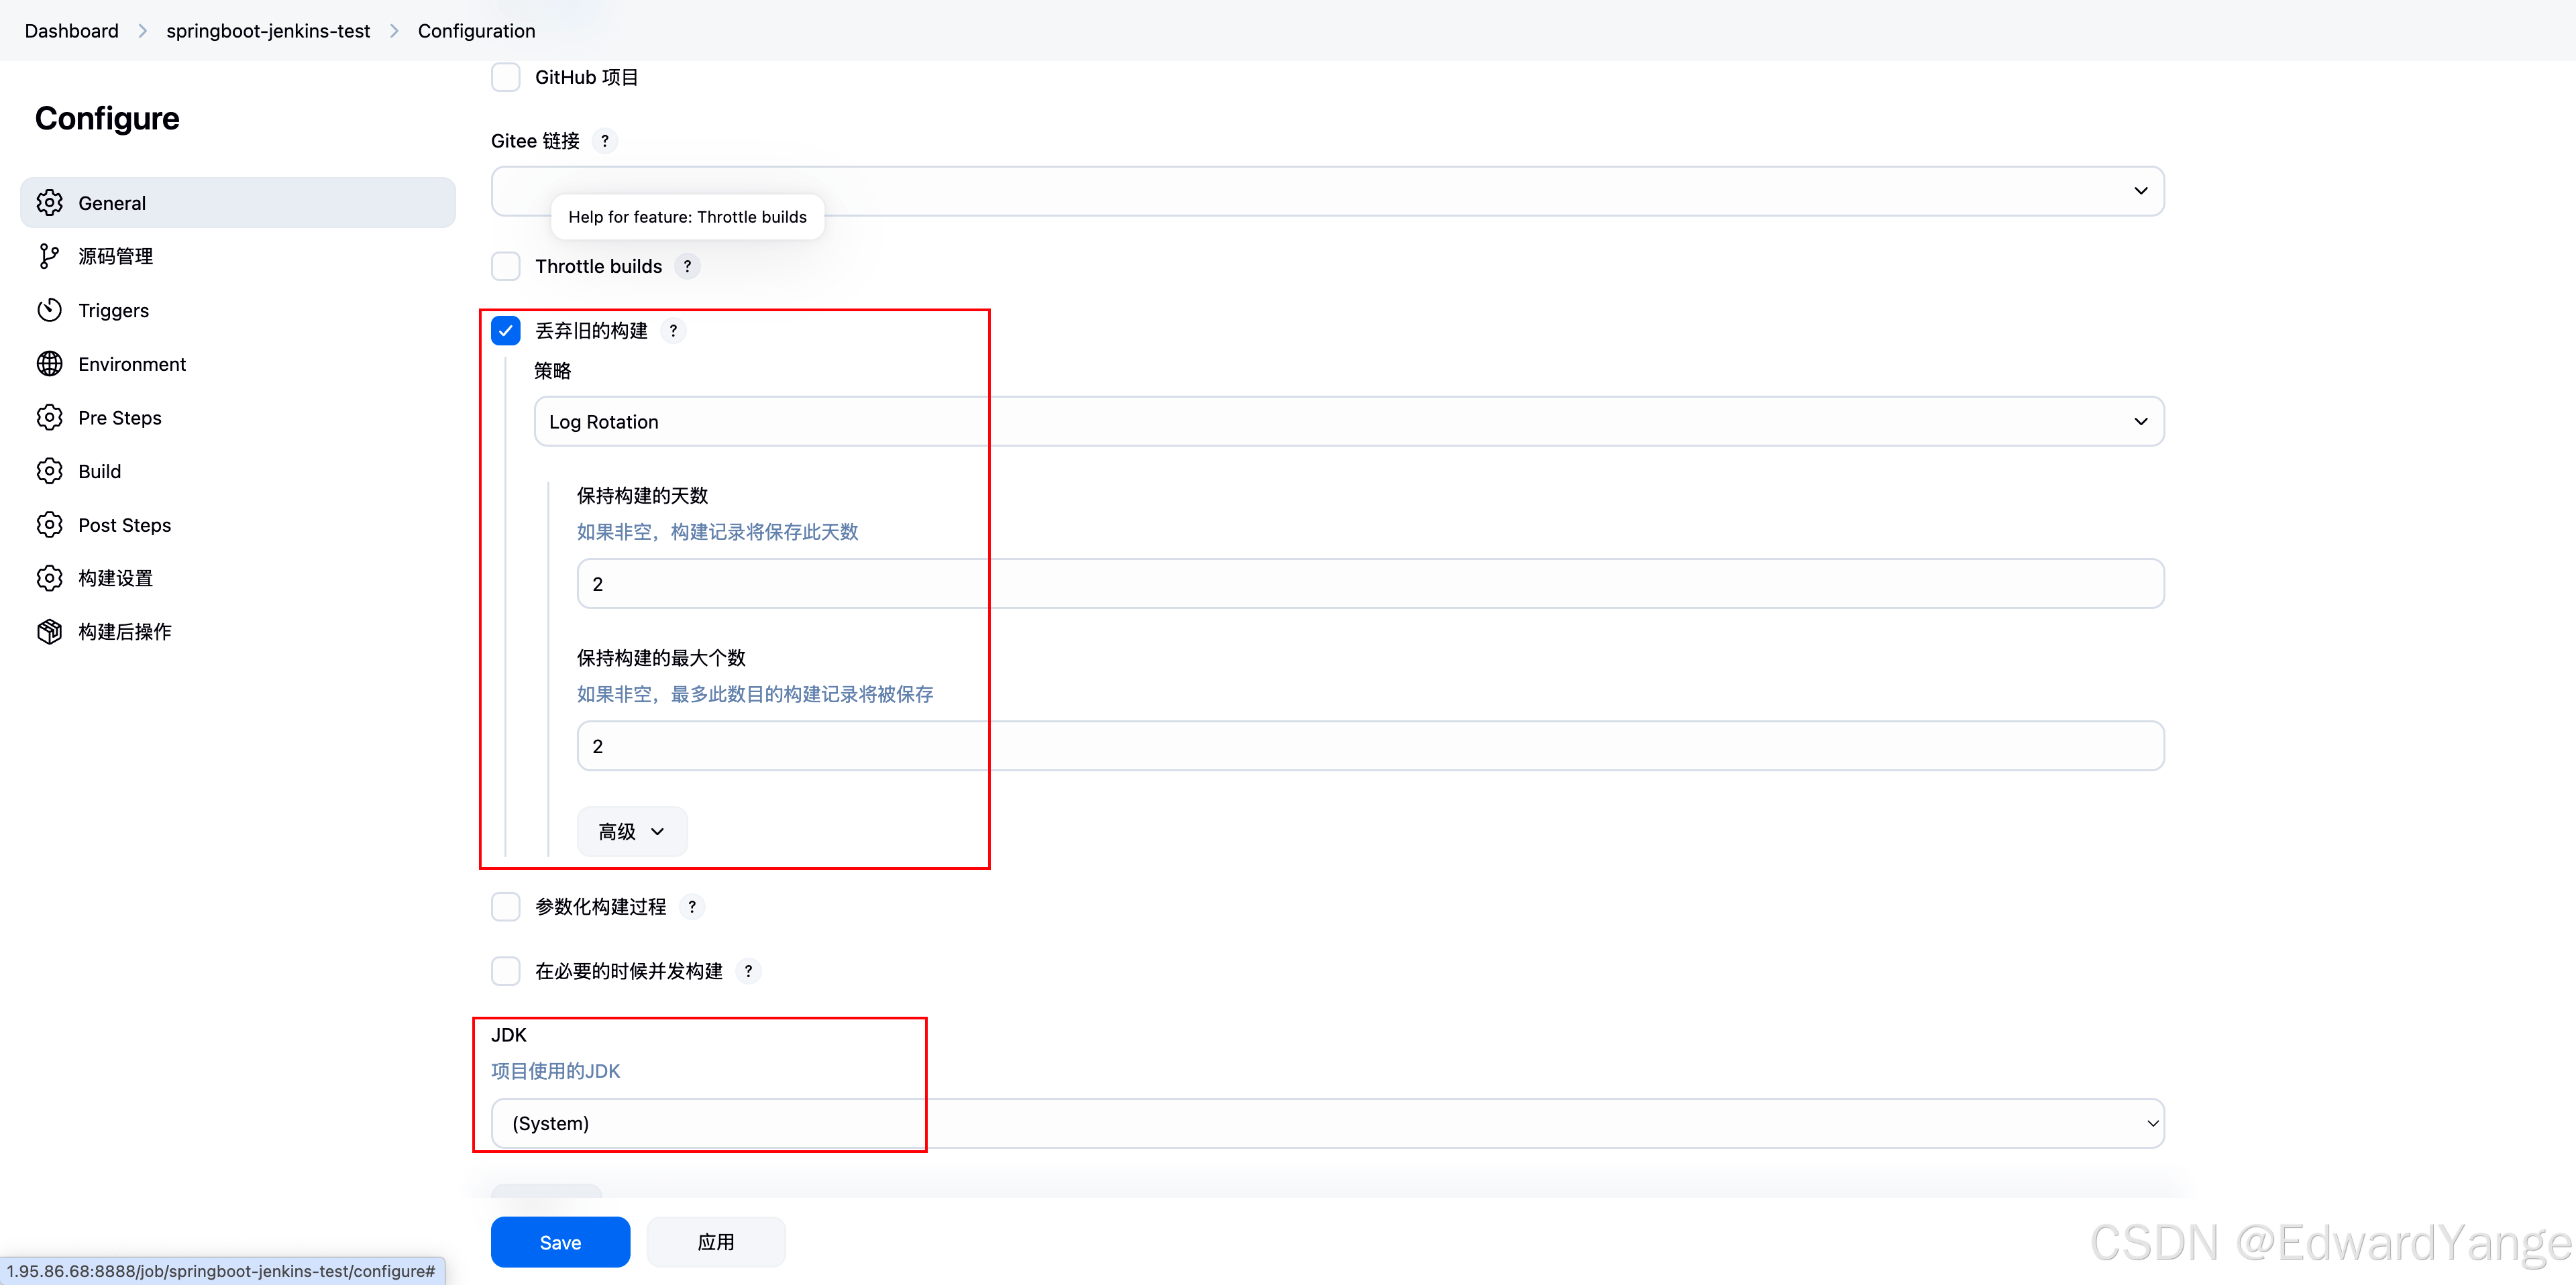
Task: Open help for 在必要的时候并发构建
Action: click(x=748, y=971)
